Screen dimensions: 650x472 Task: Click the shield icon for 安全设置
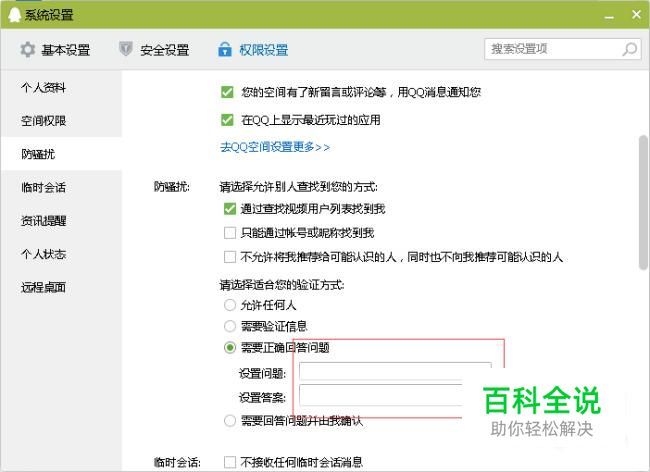(x=126, y=49)
